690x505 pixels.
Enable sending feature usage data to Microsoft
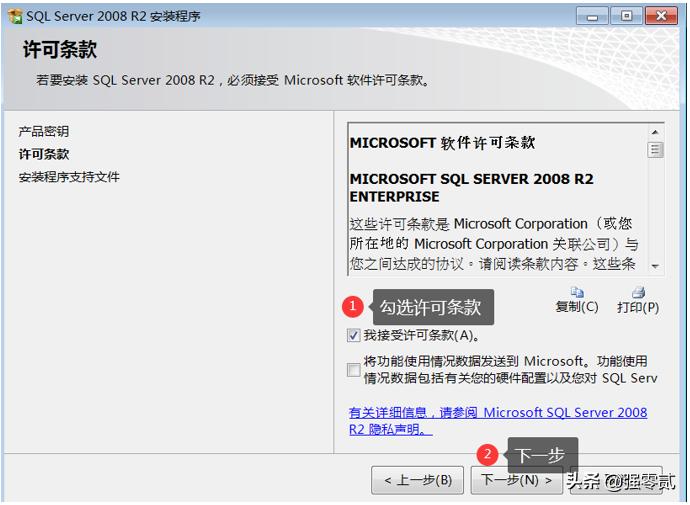[x=353, y=370]
